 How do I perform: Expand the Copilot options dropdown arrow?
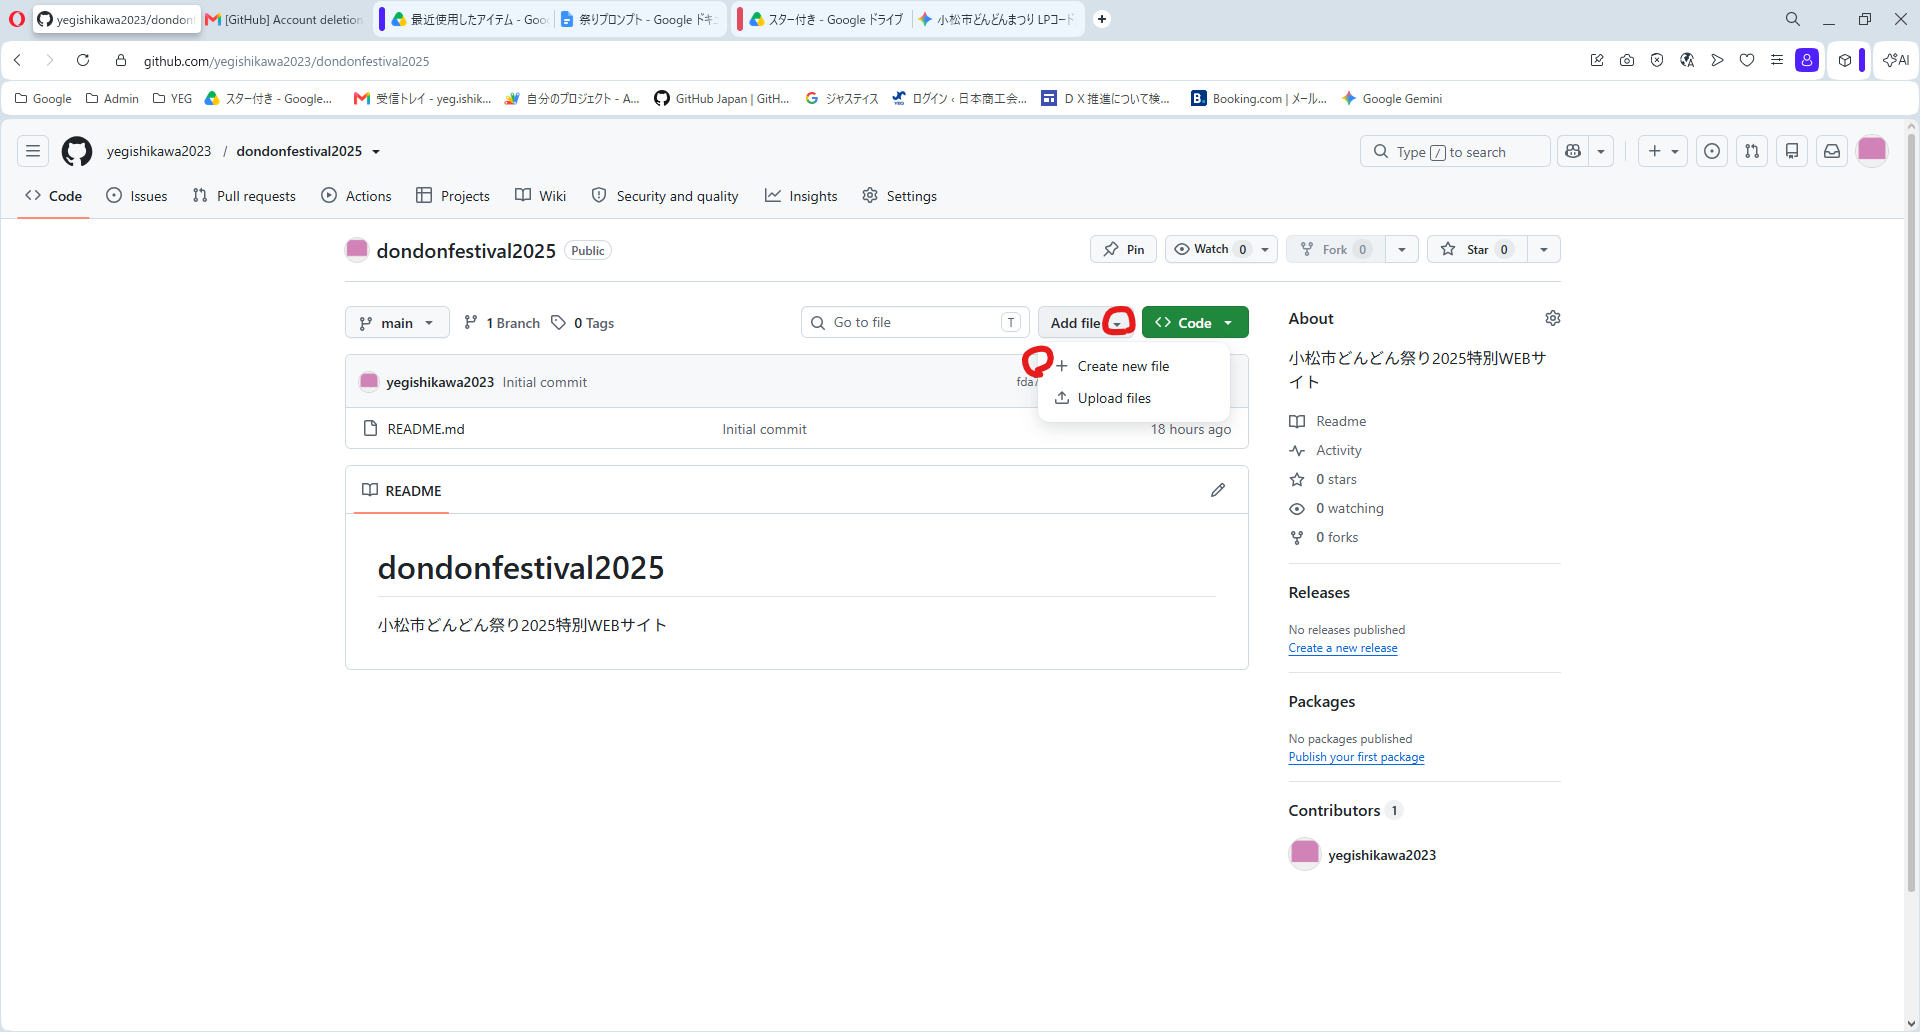point(1601,151)
